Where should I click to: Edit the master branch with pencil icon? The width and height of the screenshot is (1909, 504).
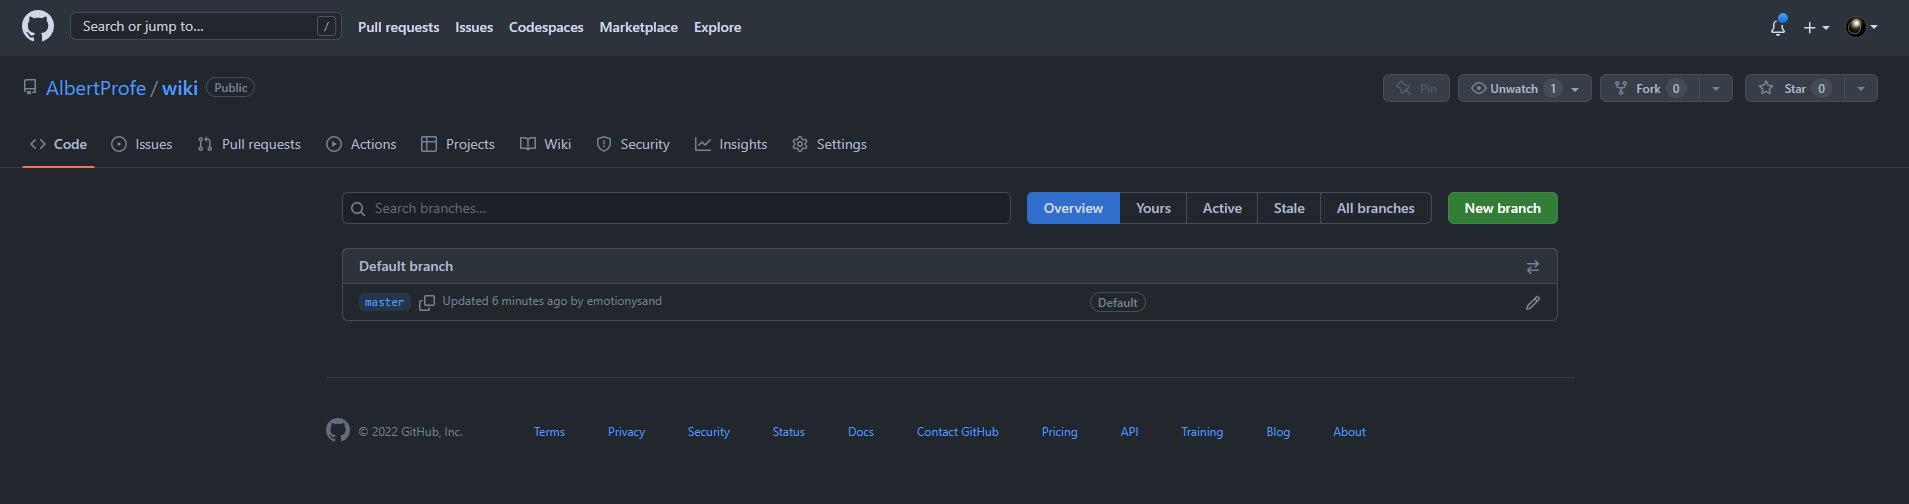click(x=1532, y=302)
